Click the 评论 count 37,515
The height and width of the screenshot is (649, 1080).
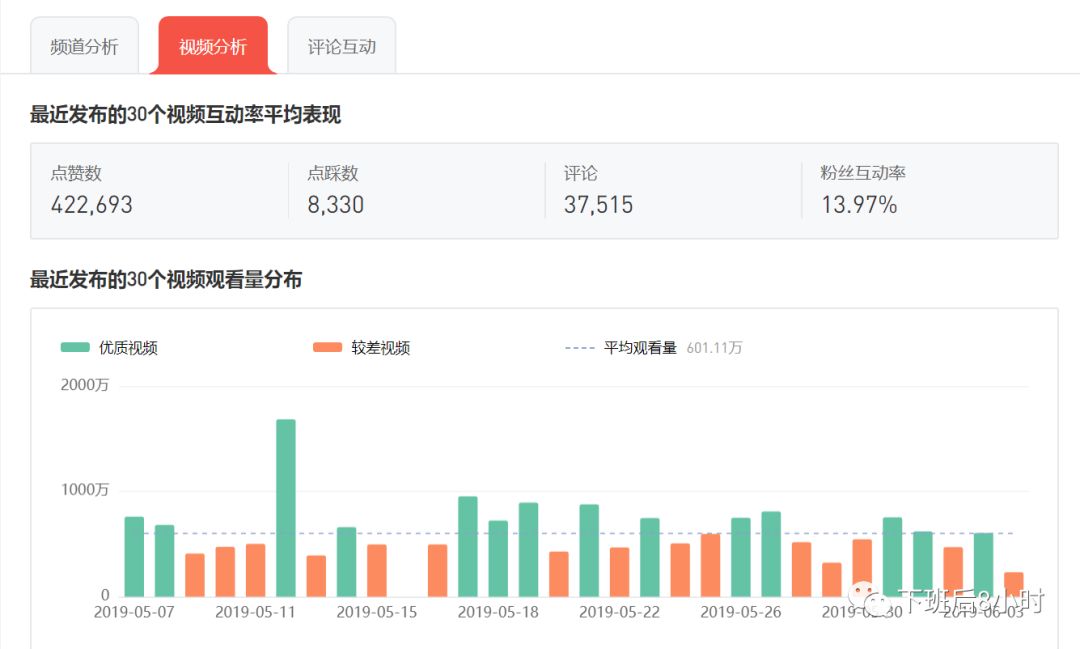(598, 204)
